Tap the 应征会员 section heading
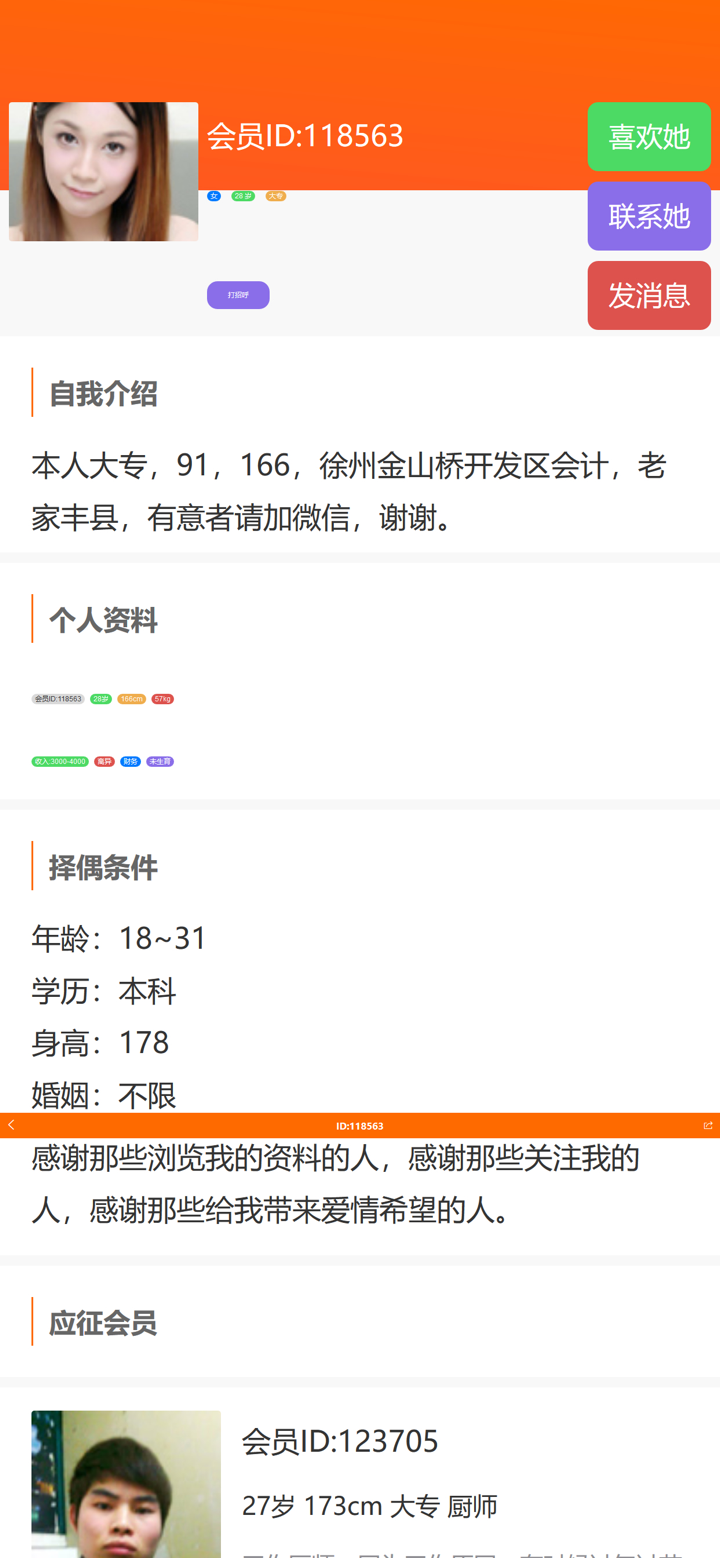Viewport: 720px width, 1558px height. pos(103,1322)
